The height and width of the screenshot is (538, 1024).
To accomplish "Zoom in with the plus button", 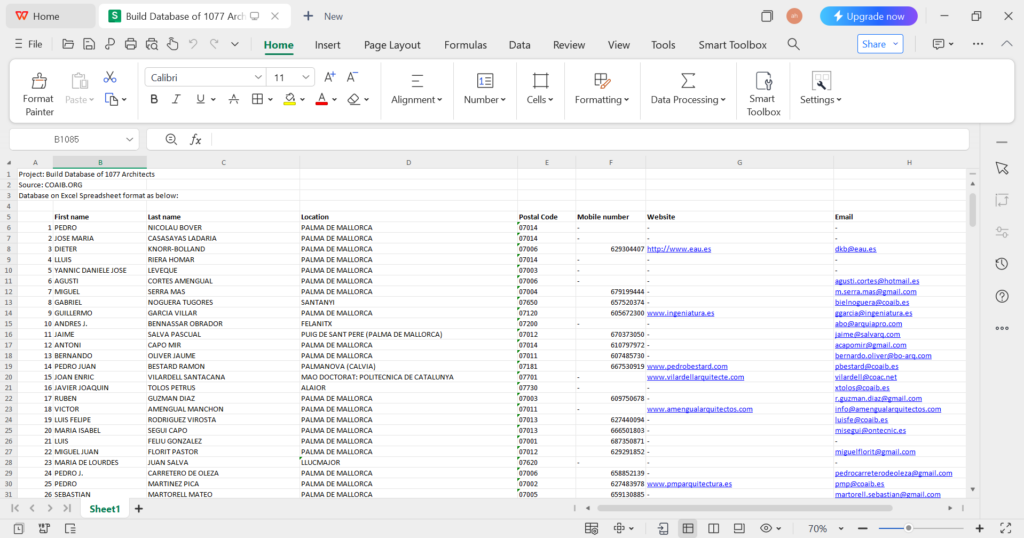I will tap(979, 528).
